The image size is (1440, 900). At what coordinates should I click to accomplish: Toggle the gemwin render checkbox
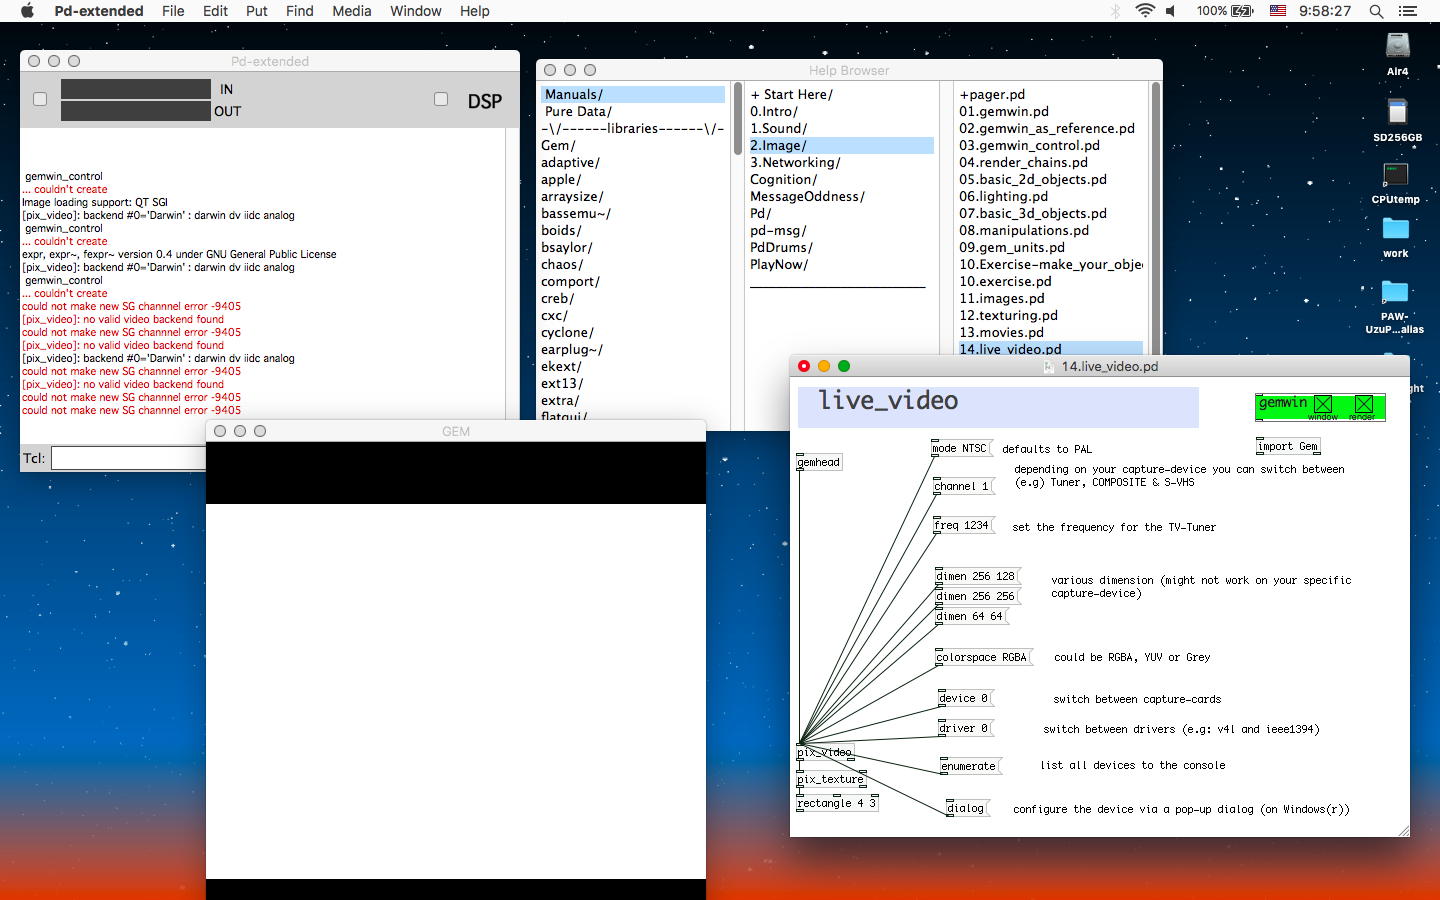click(1363, 404)
